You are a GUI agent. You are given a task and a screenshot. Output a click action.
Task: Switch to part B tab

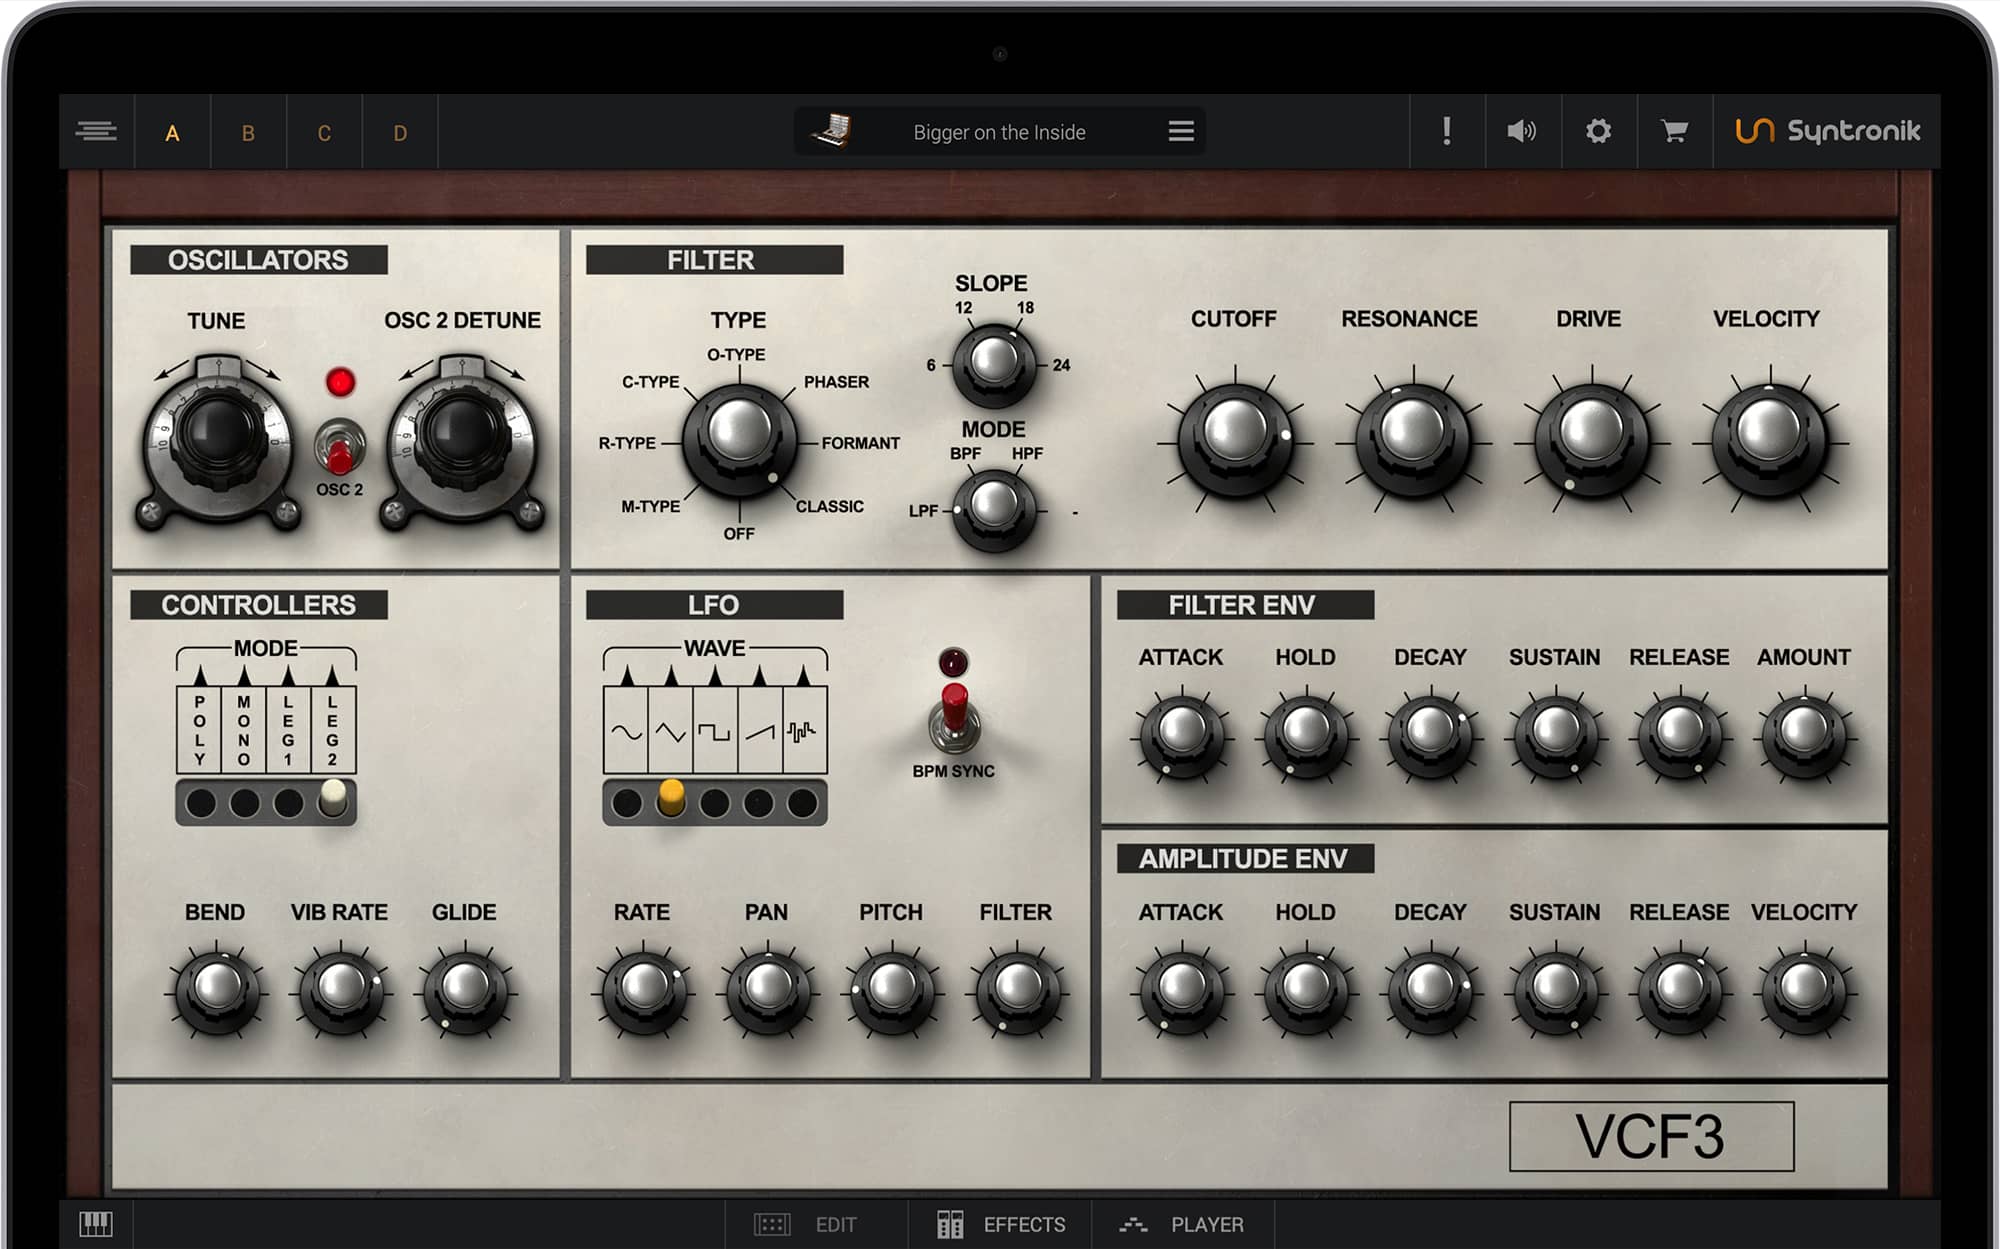248,133
